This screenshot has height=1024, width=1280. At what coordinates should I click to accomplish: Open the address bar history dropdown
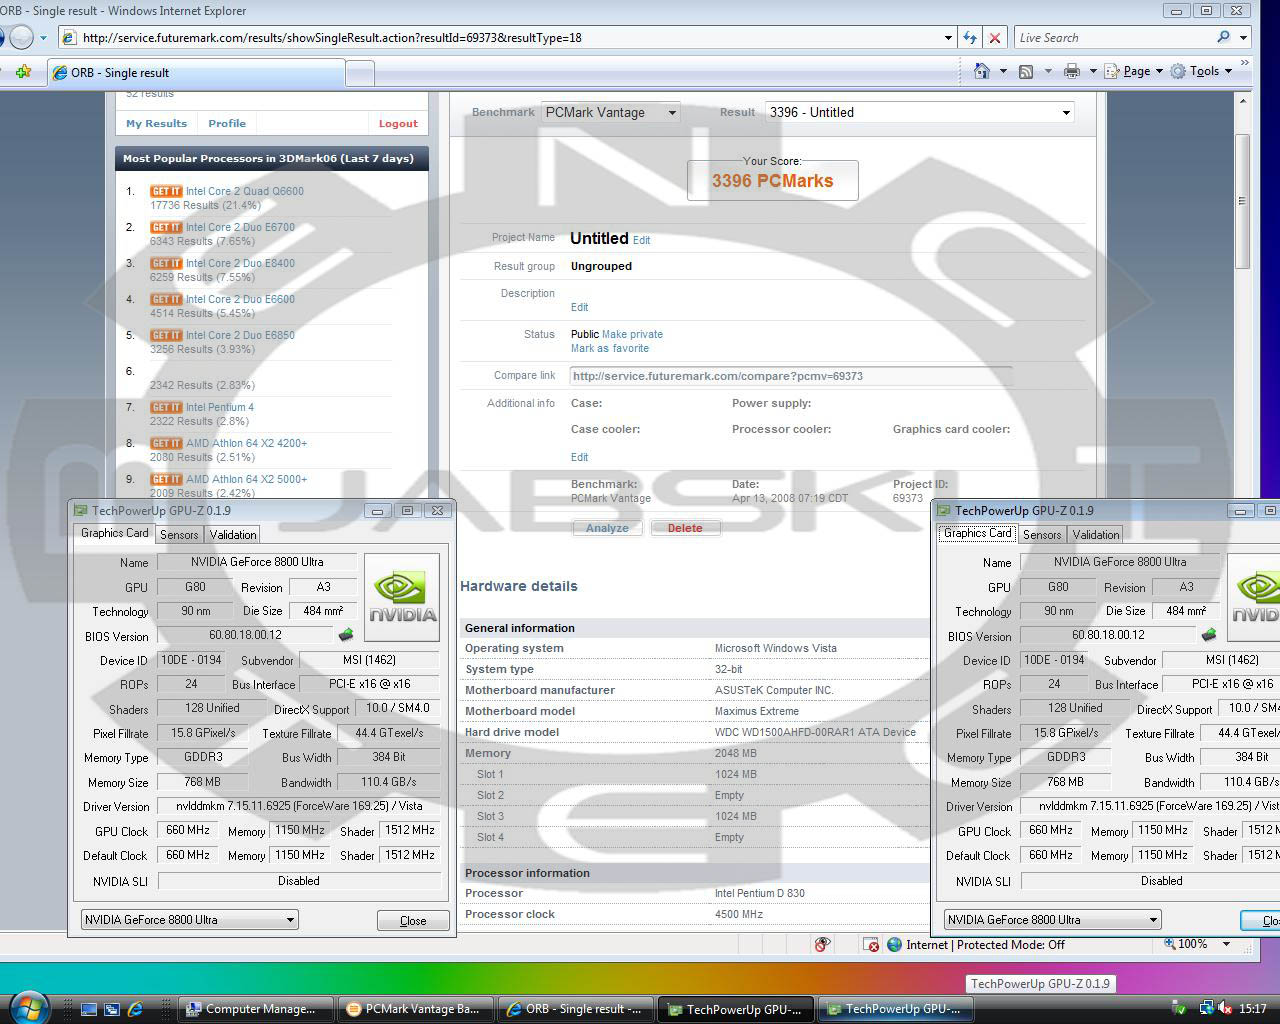click(948, 38)
